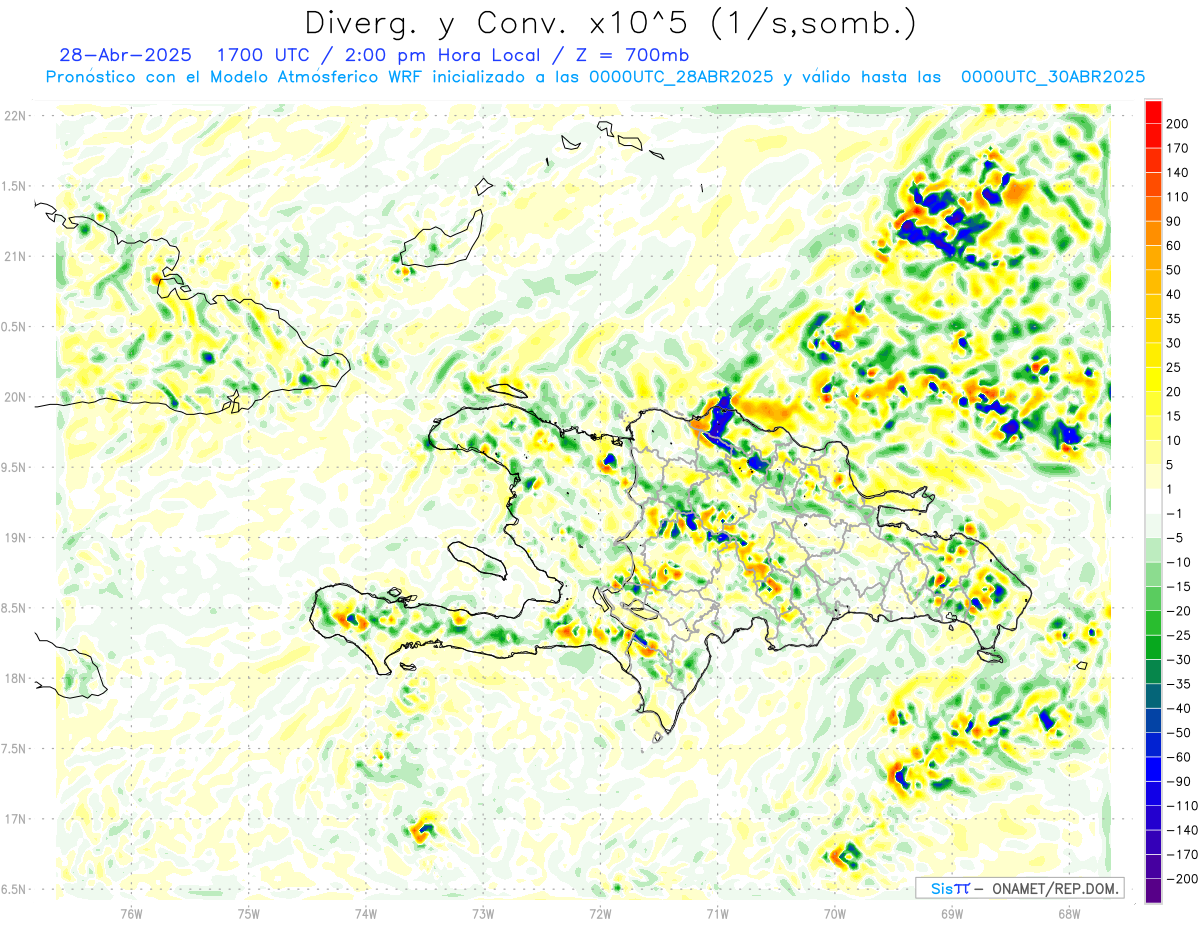Pick the white swatch between 1 and -1
The image size is (1200, 927).
pos(1153,501)
